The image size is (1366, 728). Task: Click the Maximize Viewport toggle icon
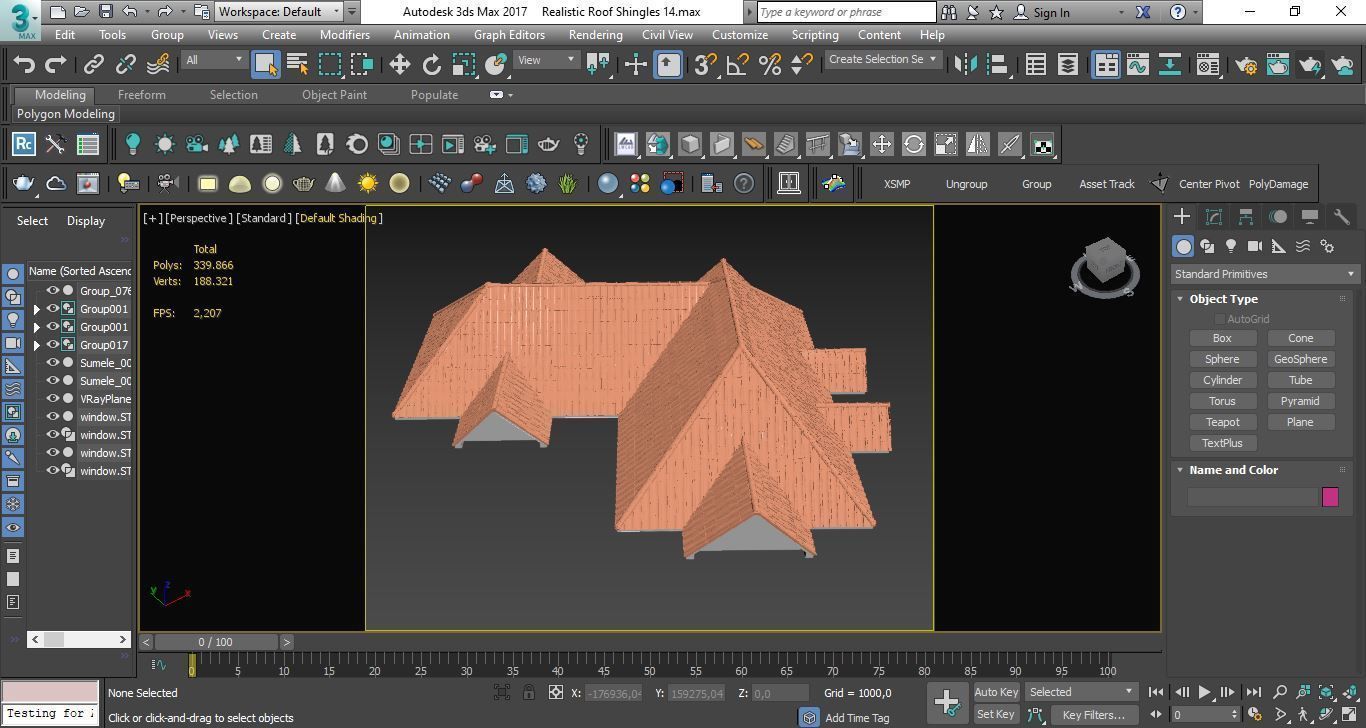[1350, 715]
